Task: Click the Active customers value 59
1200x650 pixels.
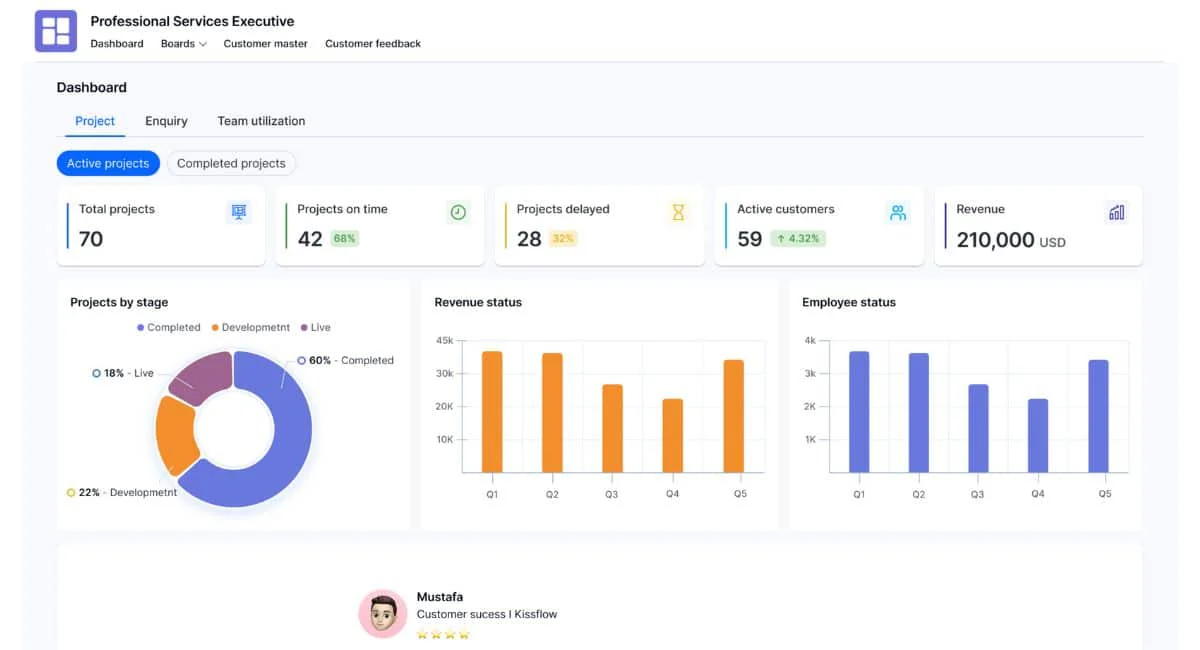Action: click(750, 239)
